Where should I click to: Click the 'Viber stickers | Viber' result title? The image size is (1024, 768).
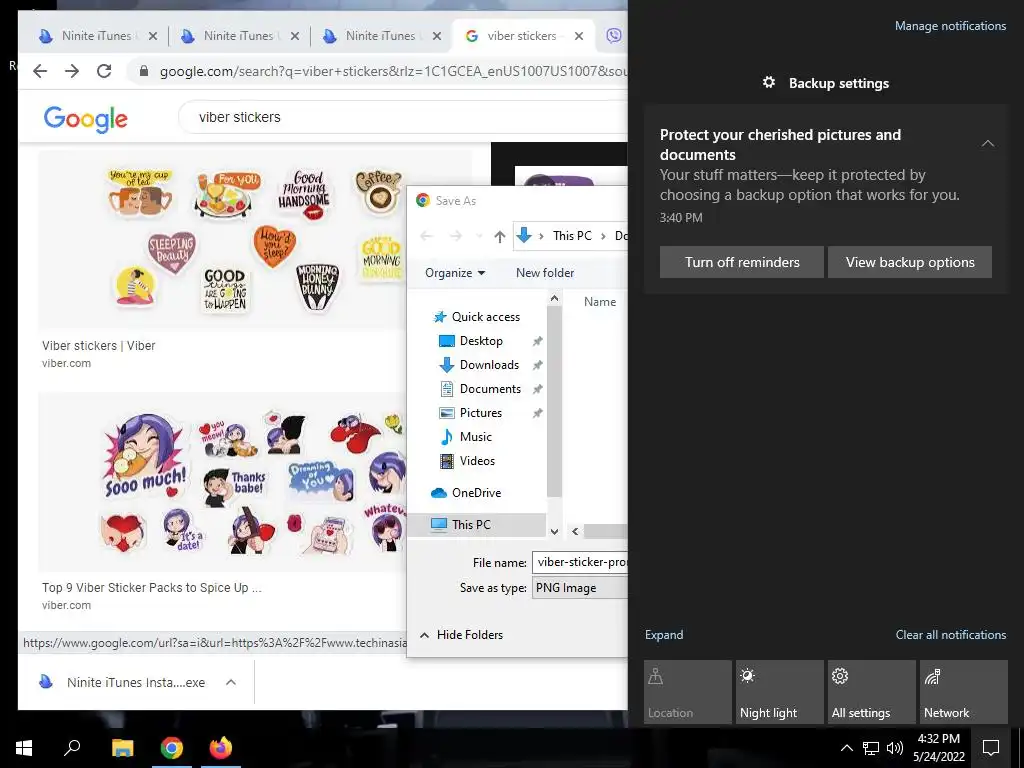point(99,346)
